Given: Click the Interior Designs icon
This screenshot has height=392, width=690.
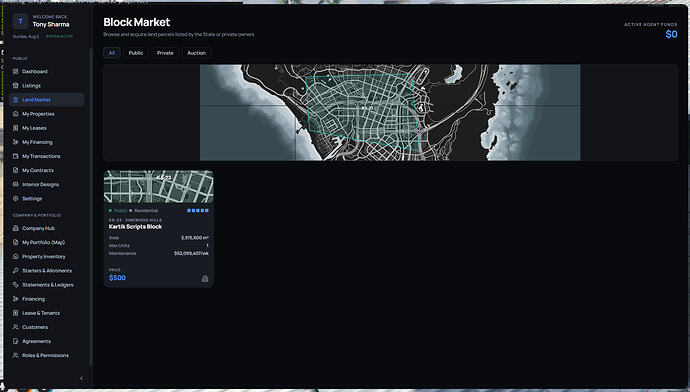Looking at the screenshot, I should tap(16, 184).
